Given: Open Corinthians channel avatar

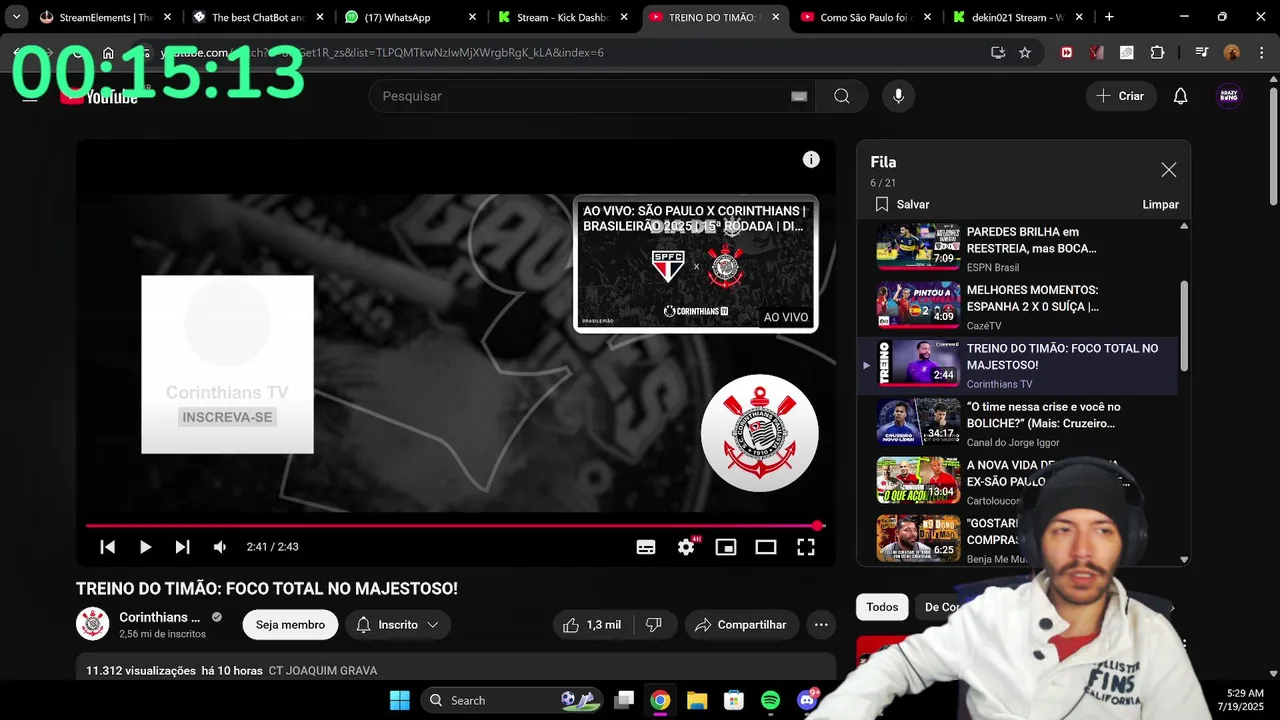Looking at the screenshot, I should tap(93, 624).
